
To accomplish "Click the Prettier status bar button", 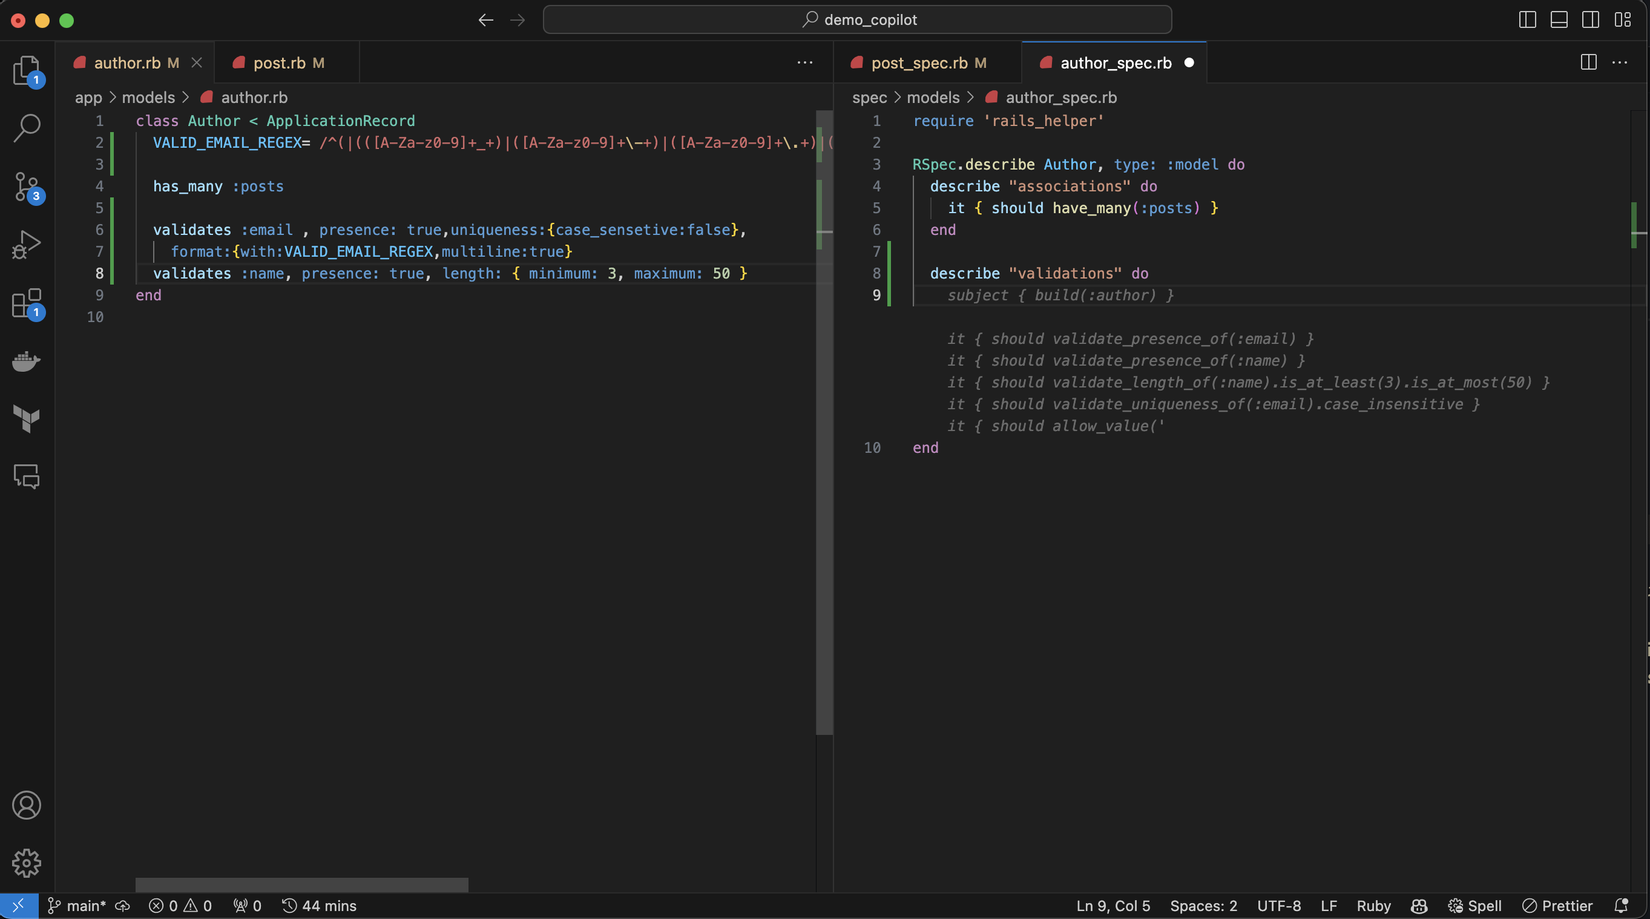I will pos(1557,906).
